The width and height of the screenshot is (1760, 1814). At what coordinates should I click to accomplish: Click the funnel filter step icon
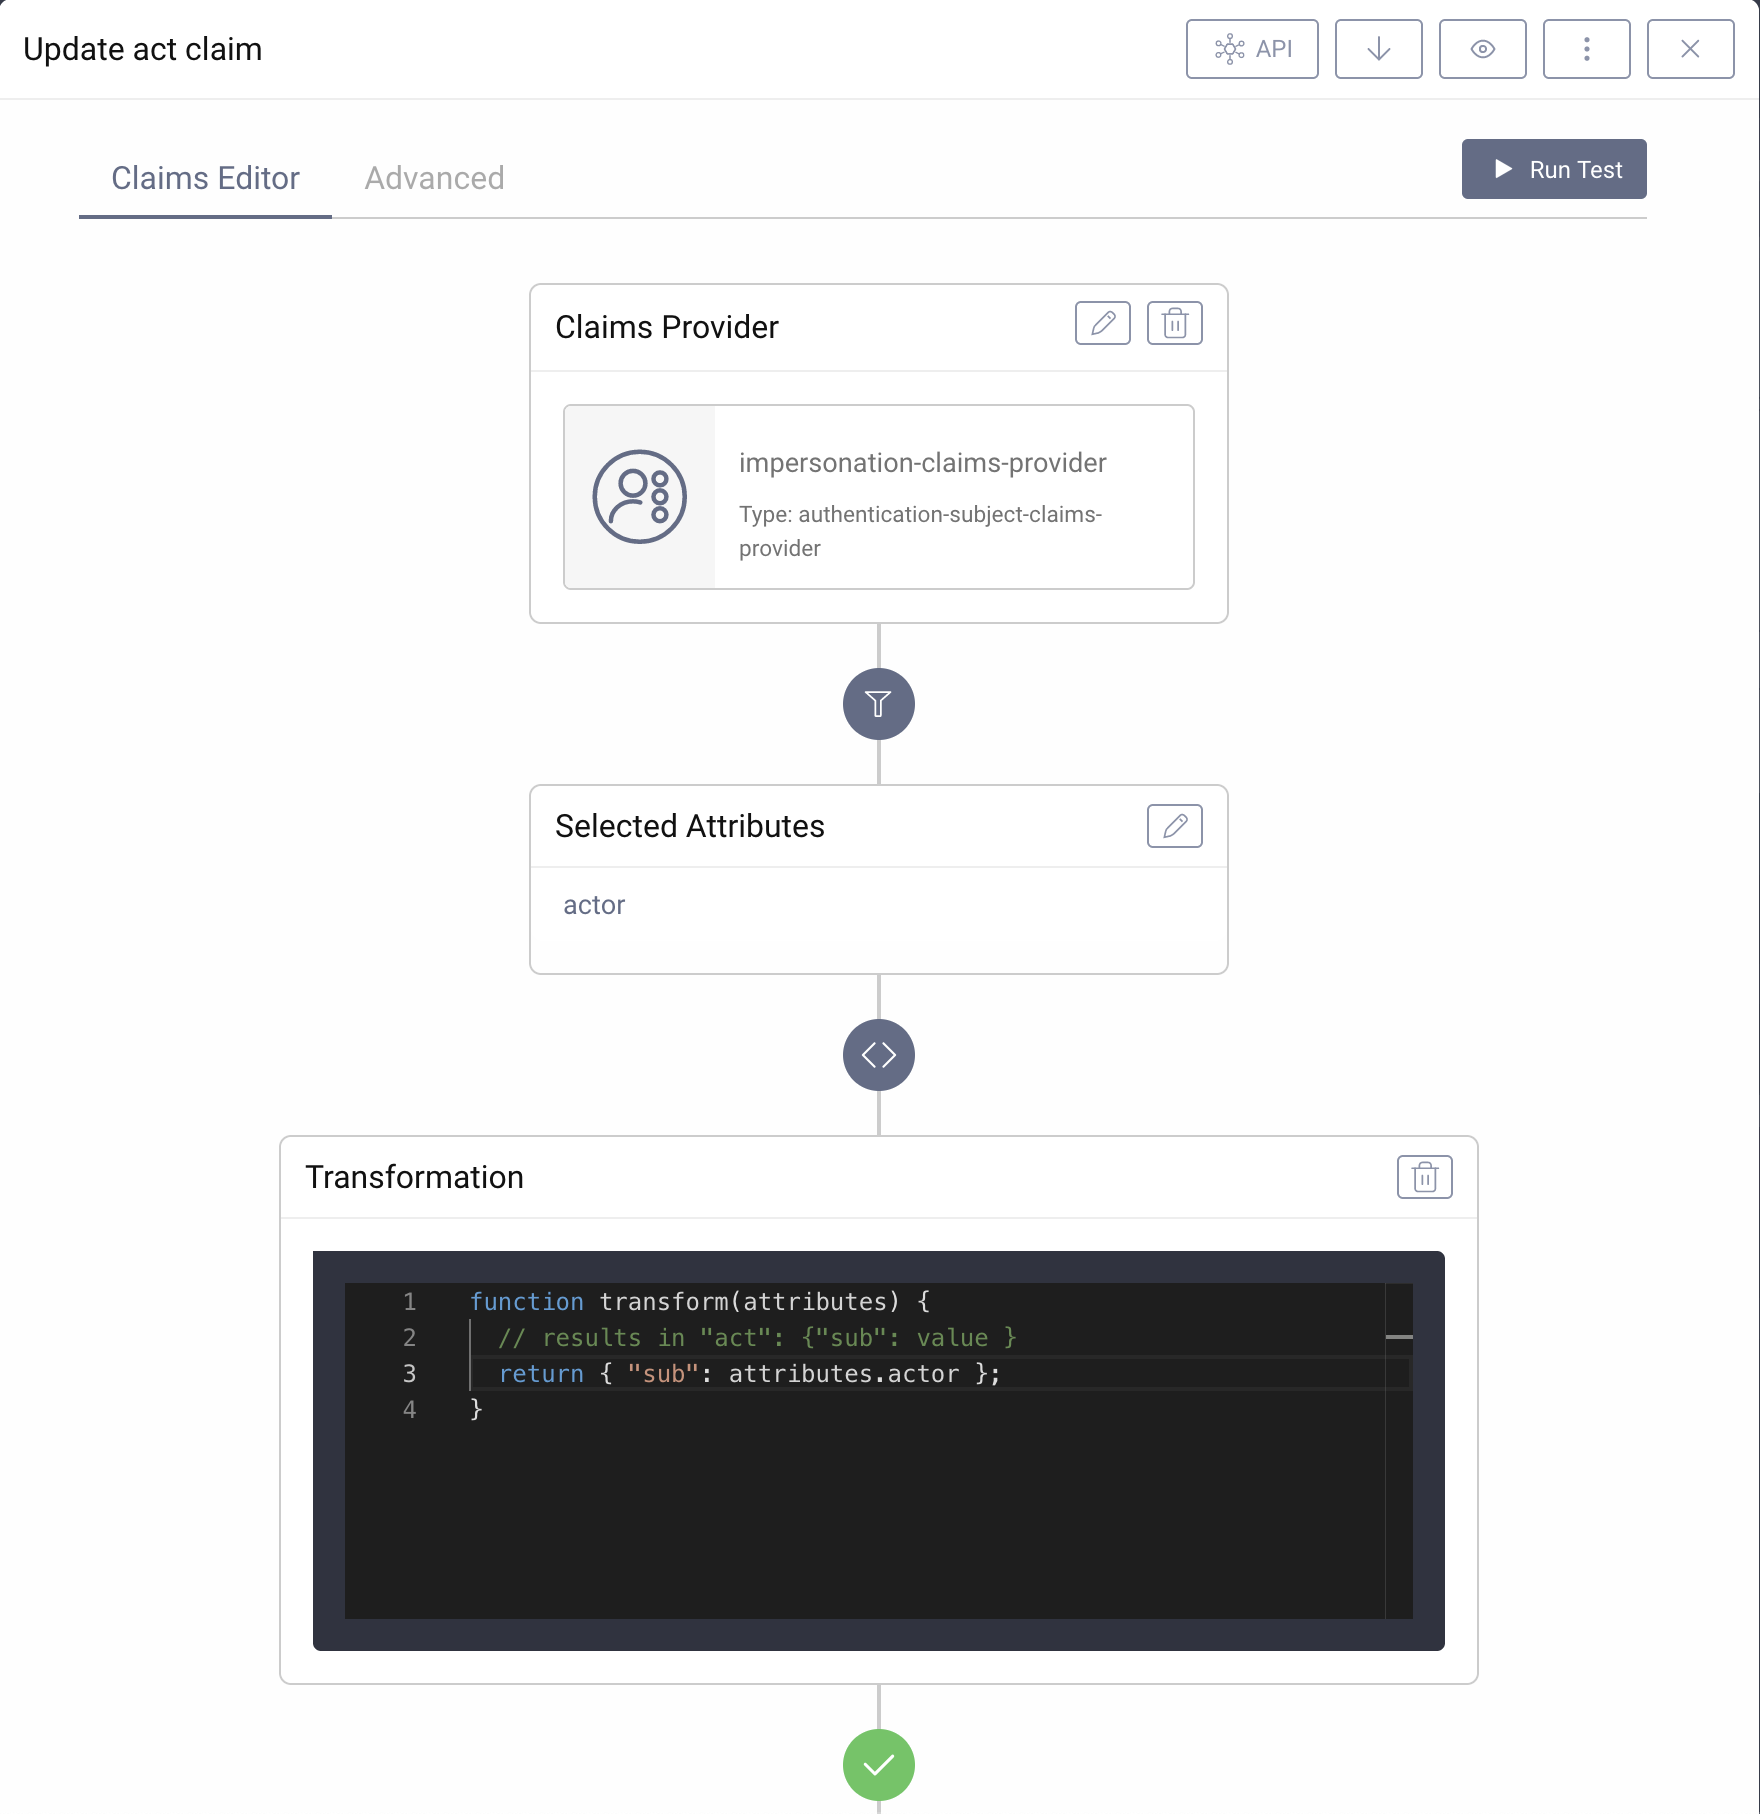(878, 704)
